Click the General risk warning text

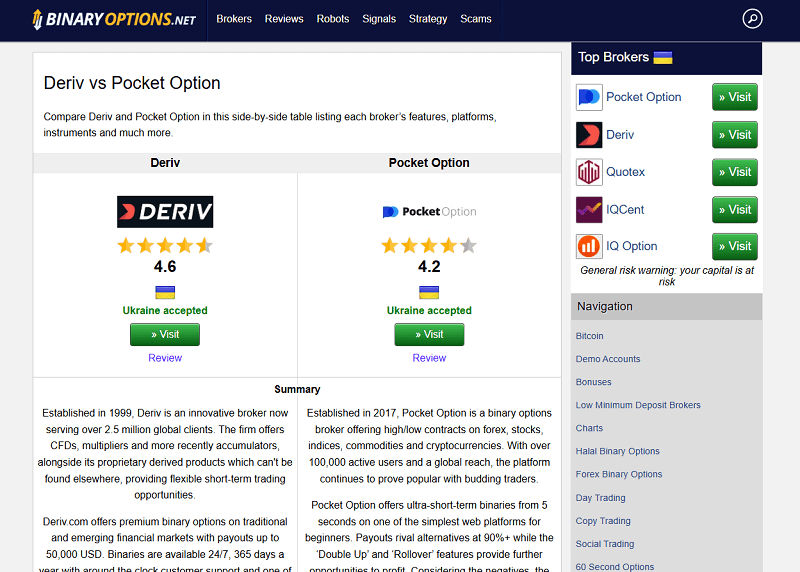click(x=666, y=276)
